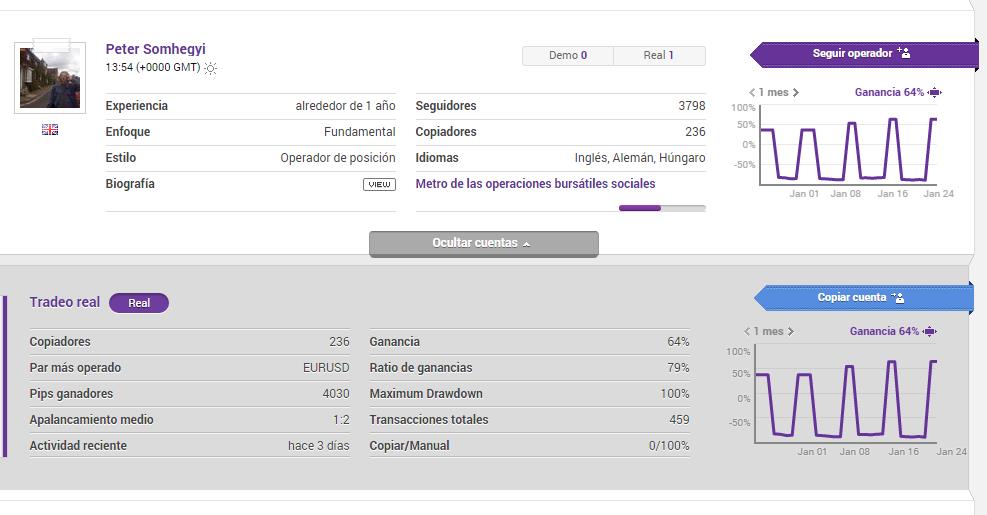Click the expand icon beside top Ganancia 64%
This screenshot has height=515, width=987.
(x=934, y=93)
